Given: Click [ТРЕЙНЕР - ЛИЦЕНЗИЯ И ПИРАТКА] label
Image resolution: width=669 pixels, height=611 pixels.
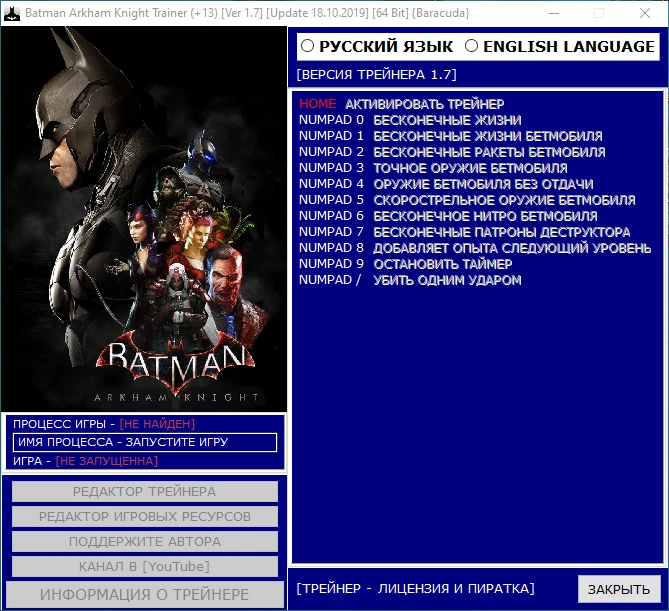Looking at the screenshot, I should tap(416, 589).
